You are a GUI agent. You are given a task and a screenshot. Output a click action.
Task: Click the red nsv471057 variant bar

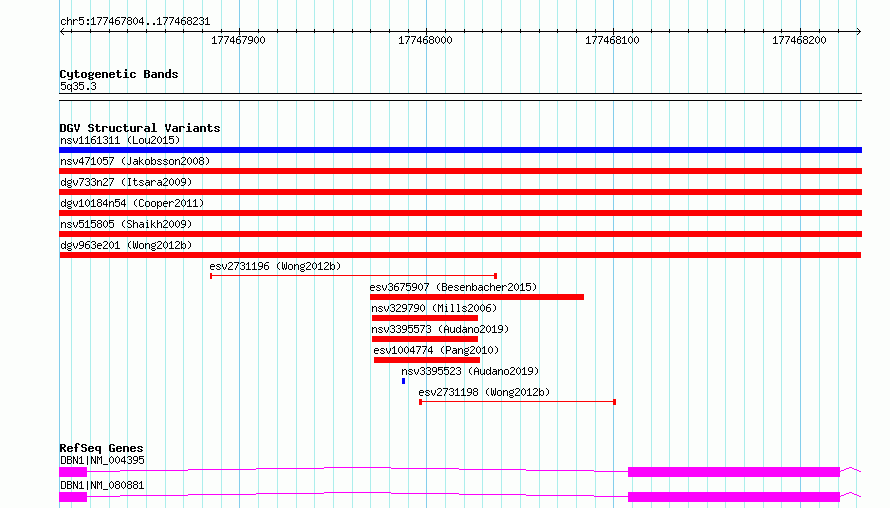pos(460,171)
